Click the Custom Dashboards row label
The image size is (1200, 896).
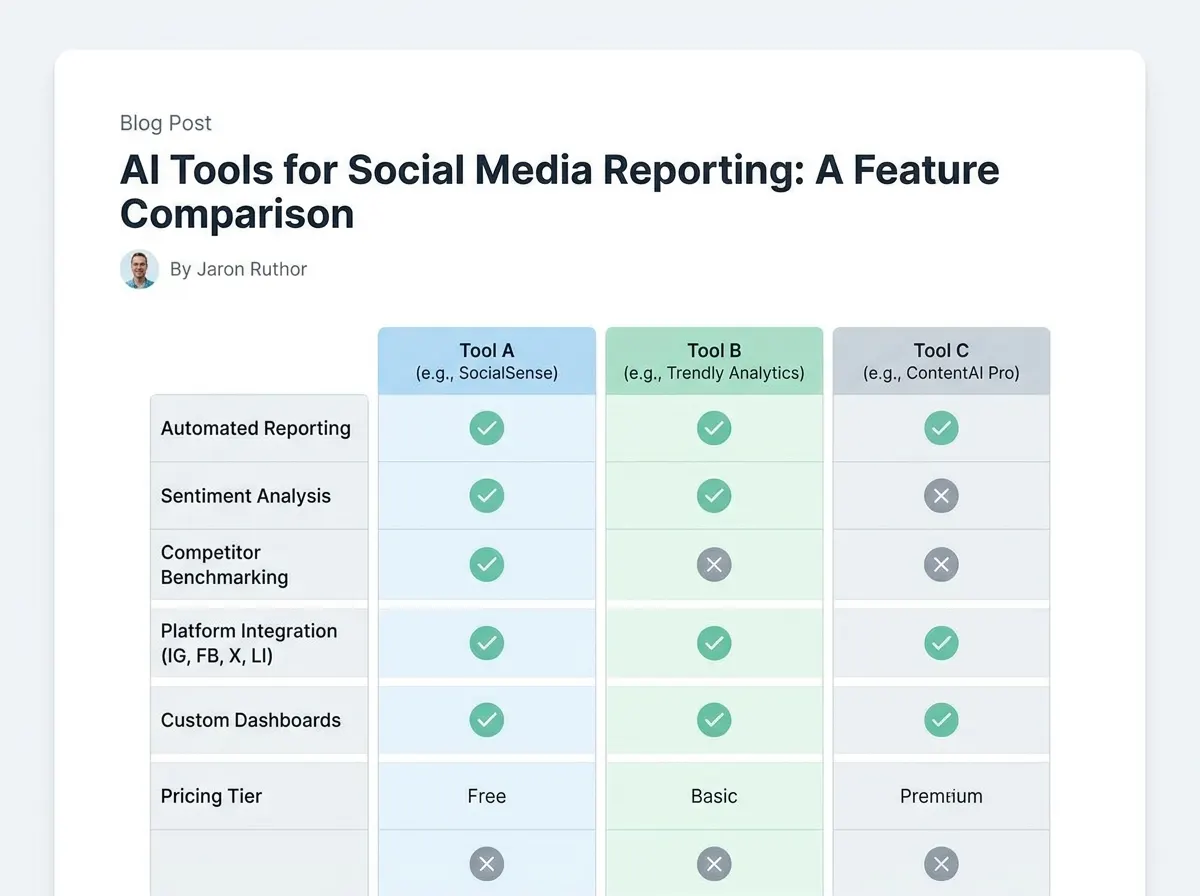(251, 720)
